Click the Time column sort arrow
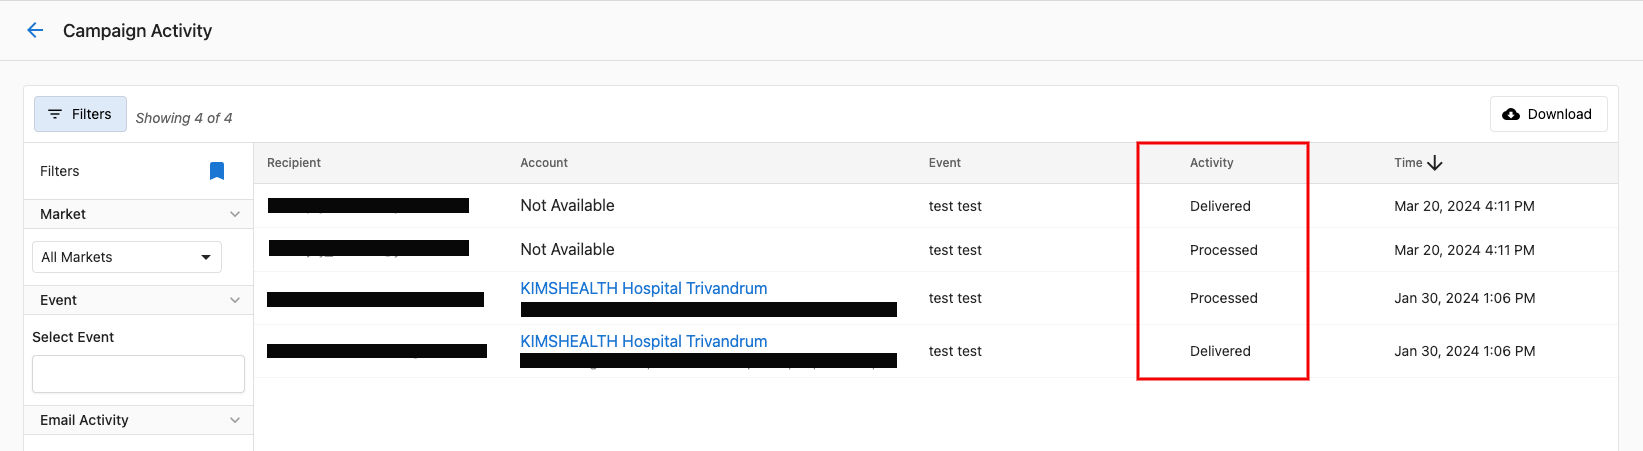The width and height of the screenshot is (1643, 451). click(x=1435, y=163)
